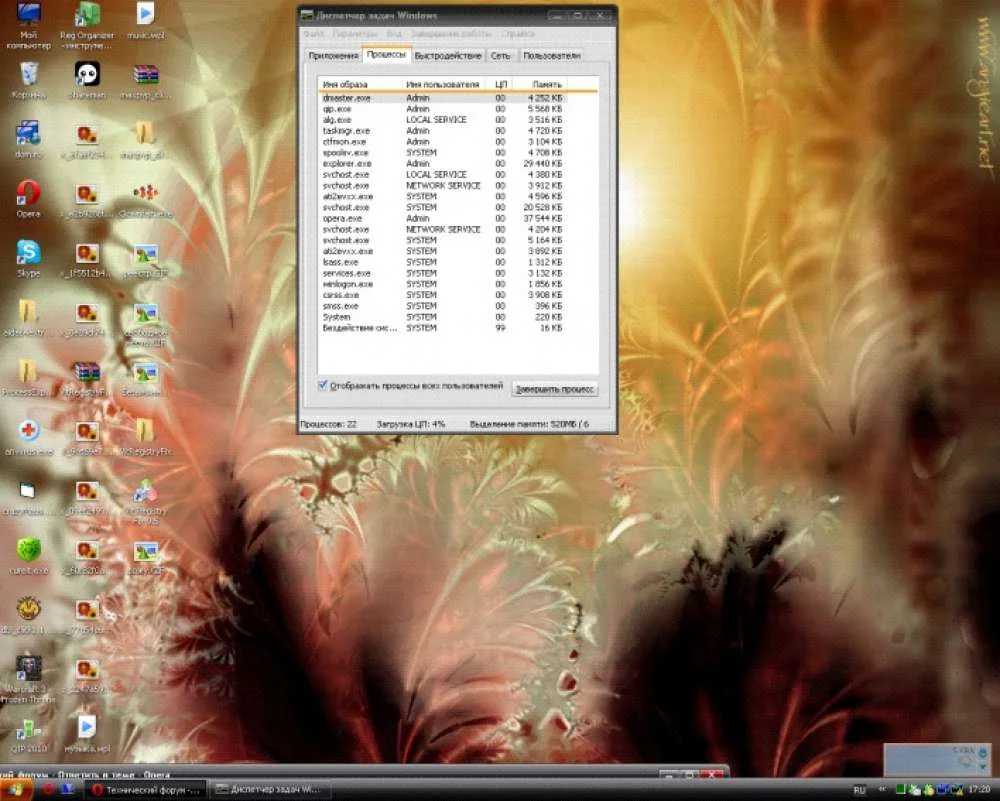Select the explorer.exe process row

(x=347, y=163)
